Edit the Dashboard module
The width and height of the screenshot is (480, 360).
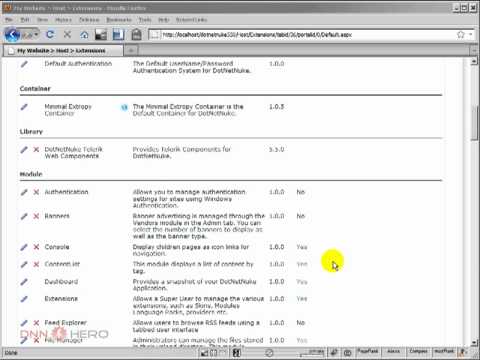click(x=24, y=282)
